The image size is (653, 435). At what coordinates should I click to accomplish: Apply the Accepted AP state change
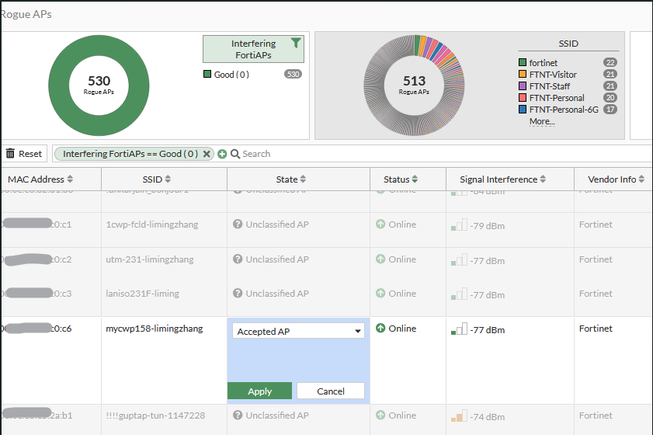259,391
